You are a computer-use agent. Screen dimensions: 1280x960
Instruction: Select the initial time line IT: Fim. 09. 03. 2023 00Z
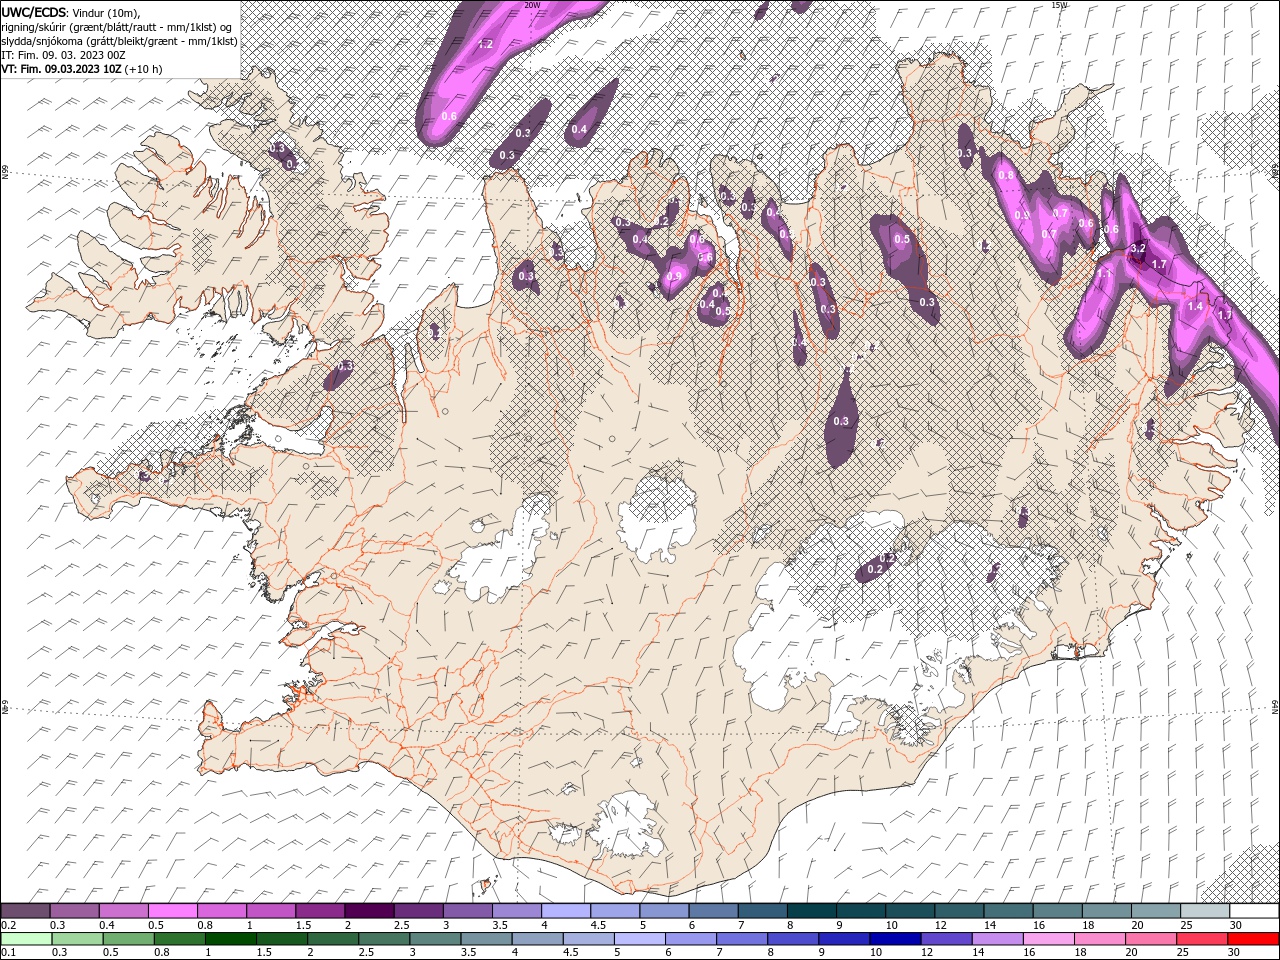[x=63, y=55]
